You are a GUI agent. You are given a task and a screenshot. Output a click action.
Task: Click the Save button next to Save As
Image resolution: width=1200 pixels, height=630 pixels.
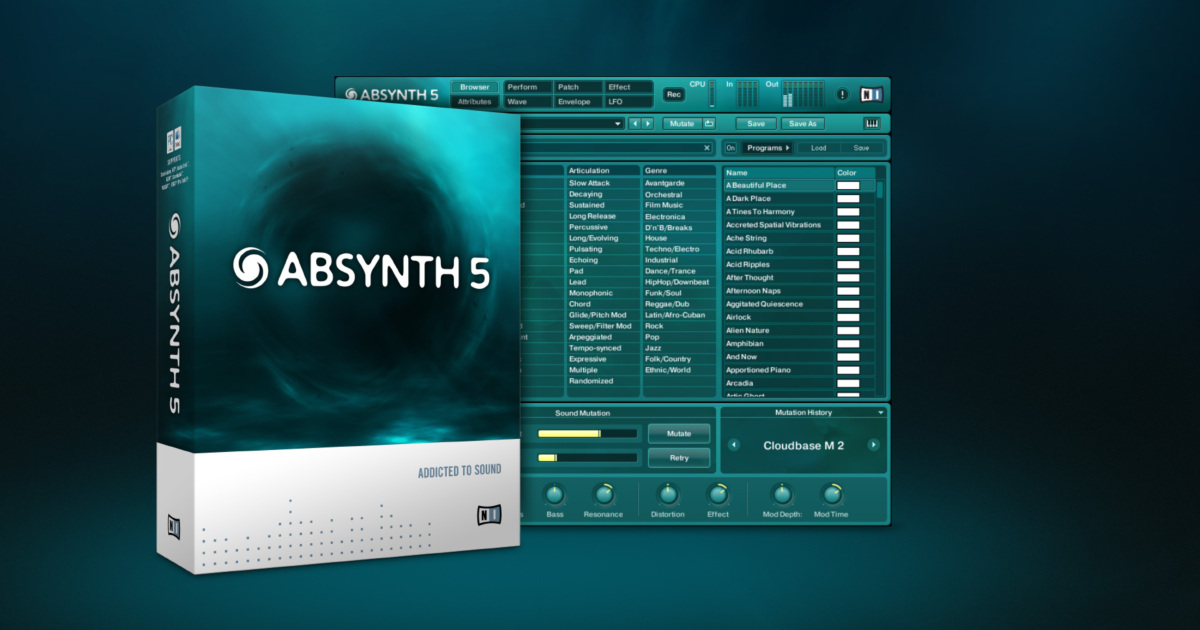click(x=756, y=123)
